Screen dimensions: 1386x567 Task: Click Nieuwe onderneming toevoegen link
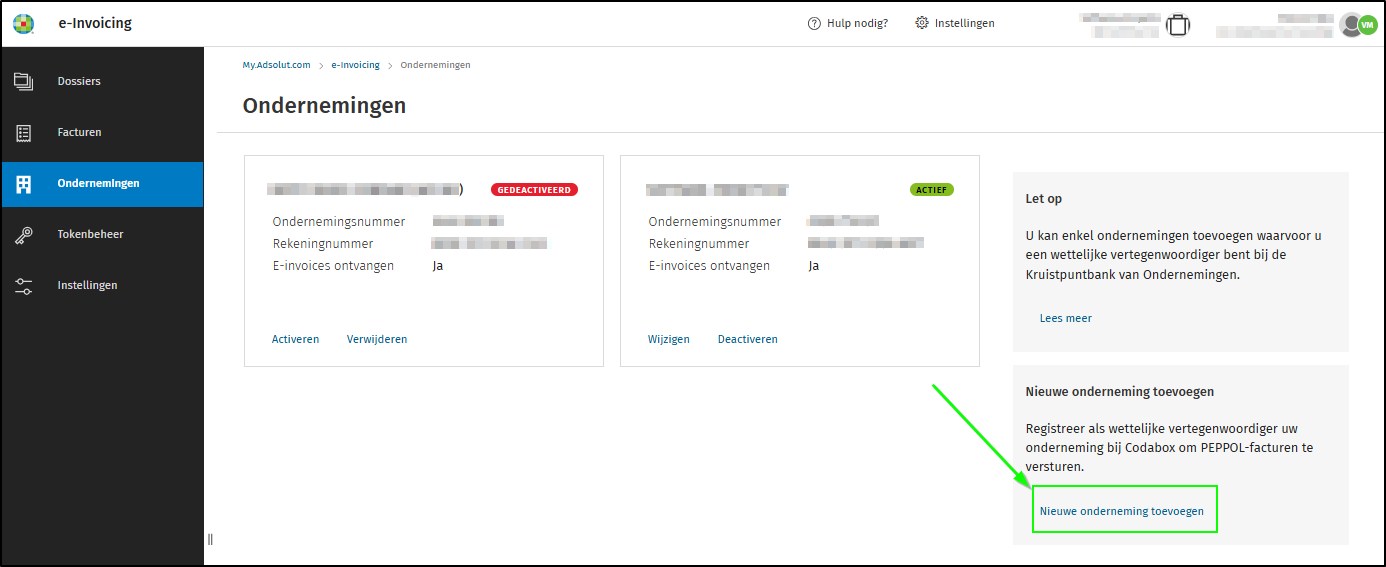click(1121, 511)
